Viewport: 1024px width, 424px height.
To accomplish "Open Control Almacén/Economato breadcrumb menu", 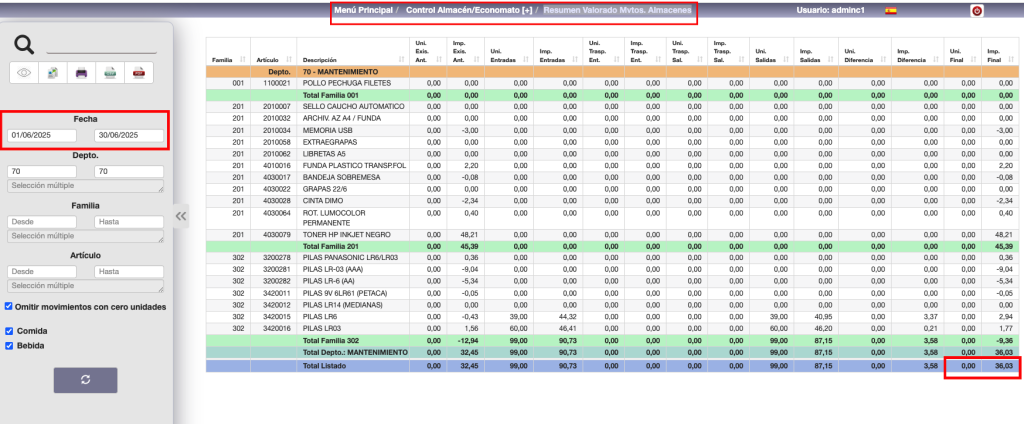I will (x=469, y=10).
